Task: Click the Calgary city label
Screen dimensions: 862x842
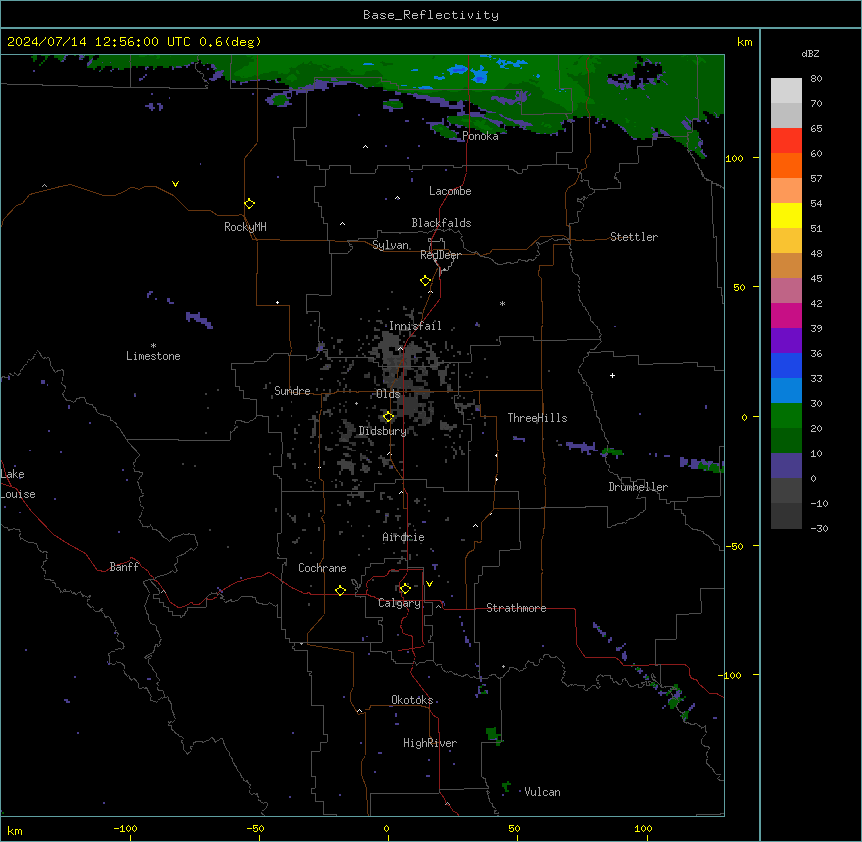Action: coord(399,603)
